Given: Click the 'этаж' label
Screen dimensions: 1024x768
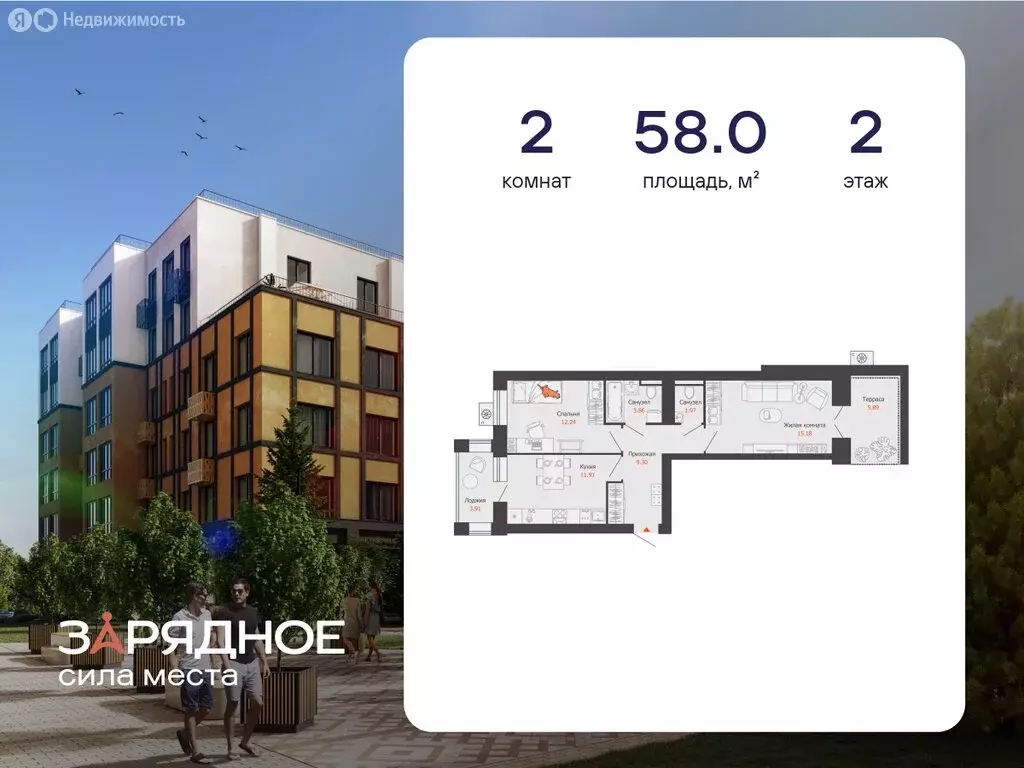Looking at the screenshot, I should (865, 181).
